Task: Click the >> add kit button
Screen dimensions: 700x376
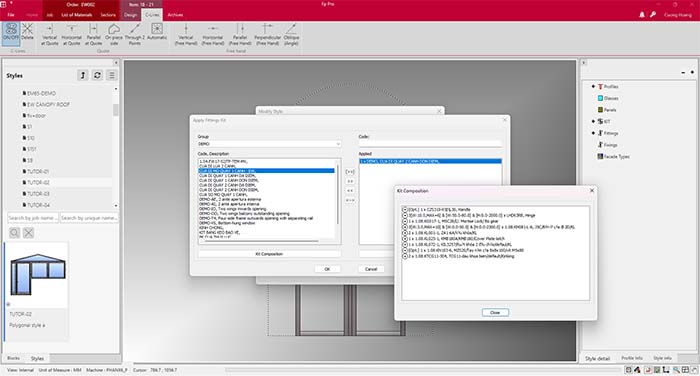Action: (350, 181)
